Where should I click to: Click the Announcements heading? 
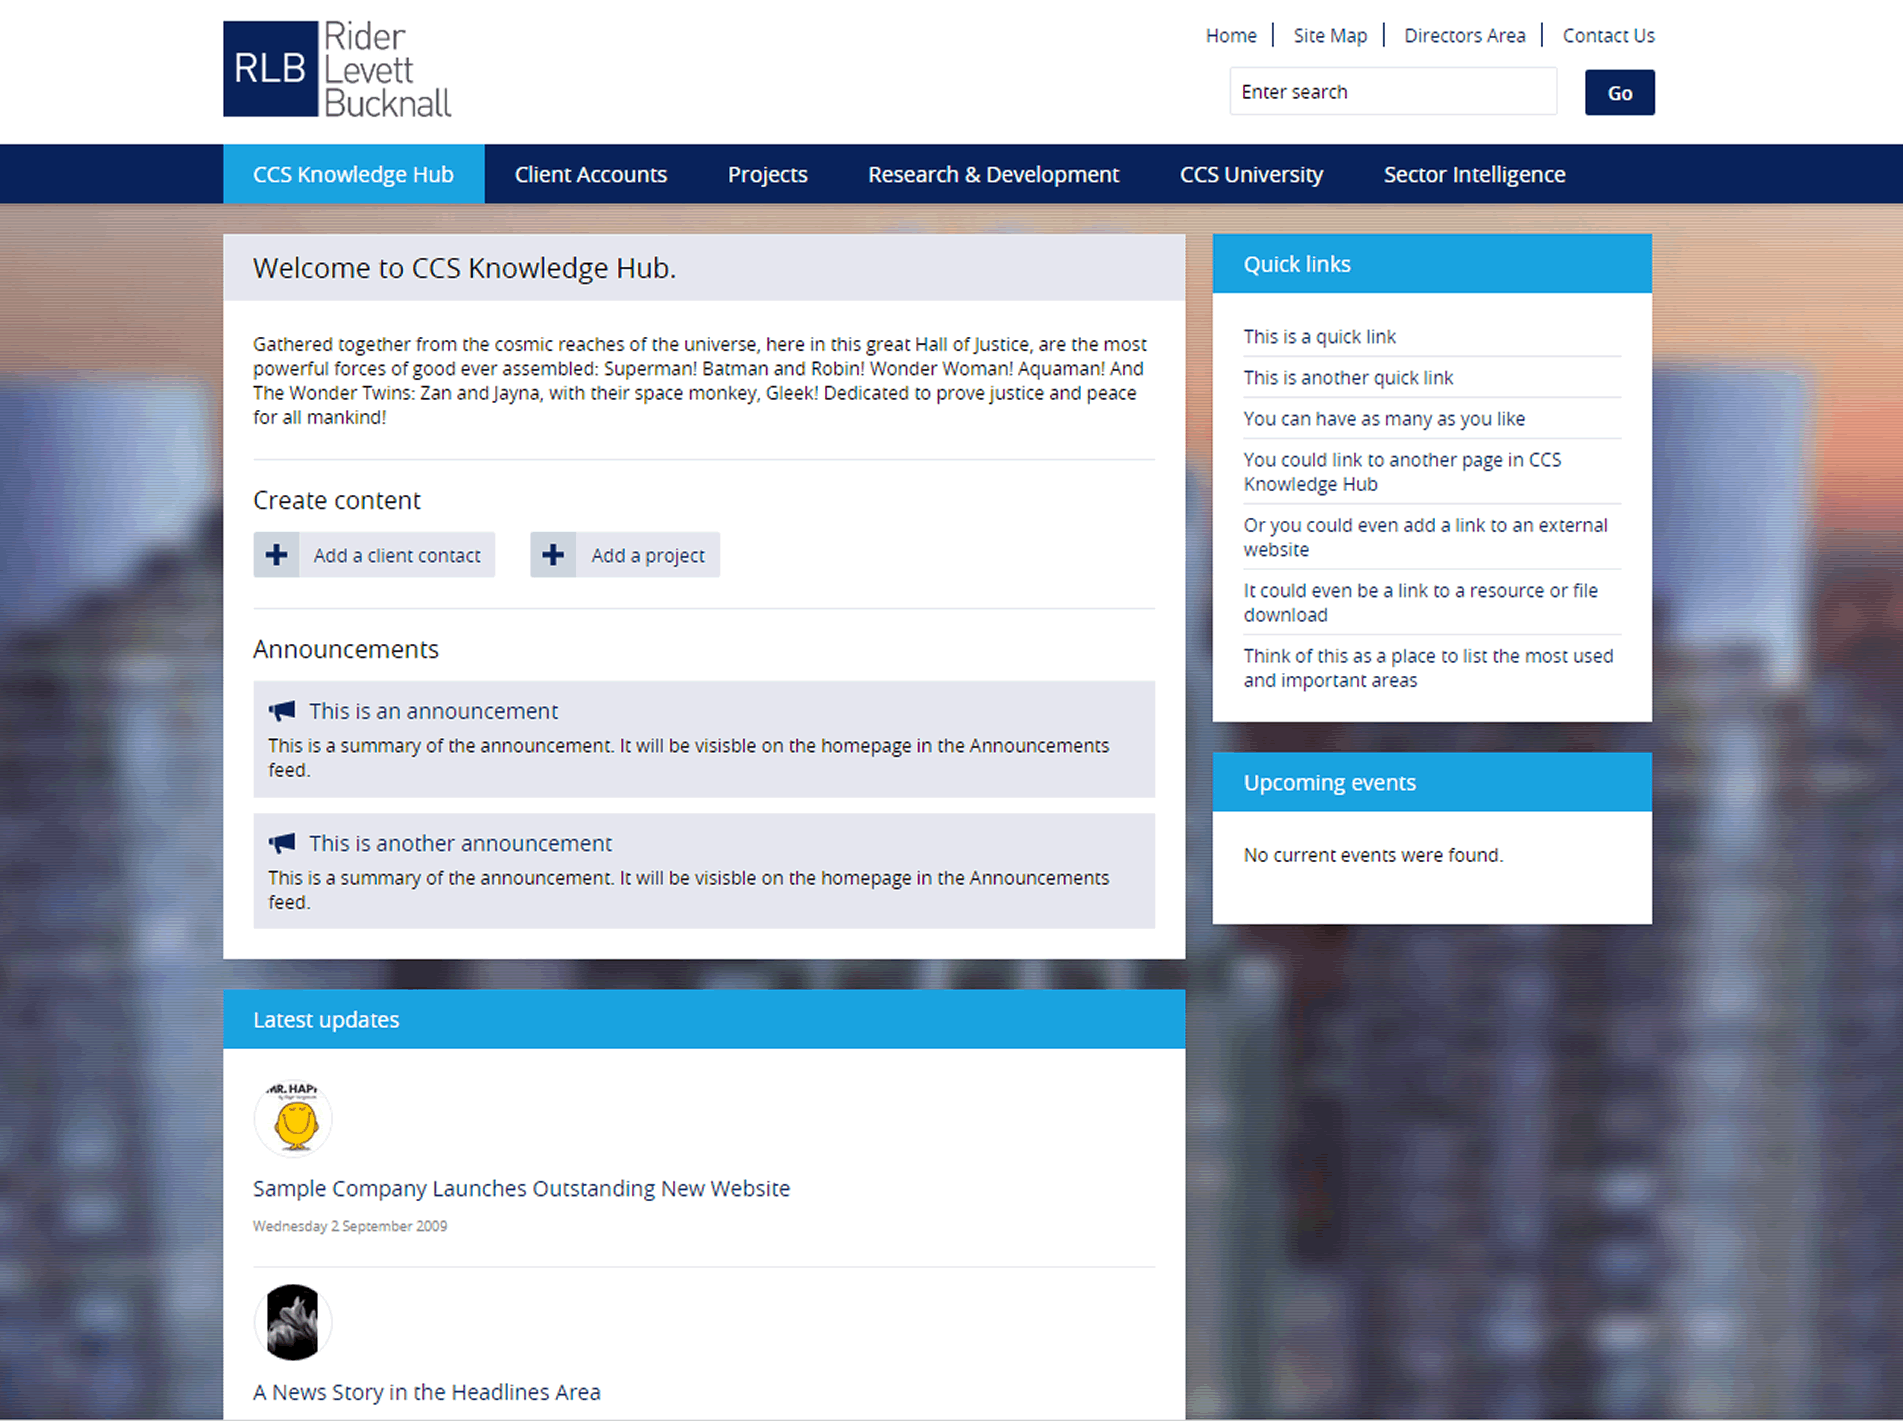(x=346, y=649)
